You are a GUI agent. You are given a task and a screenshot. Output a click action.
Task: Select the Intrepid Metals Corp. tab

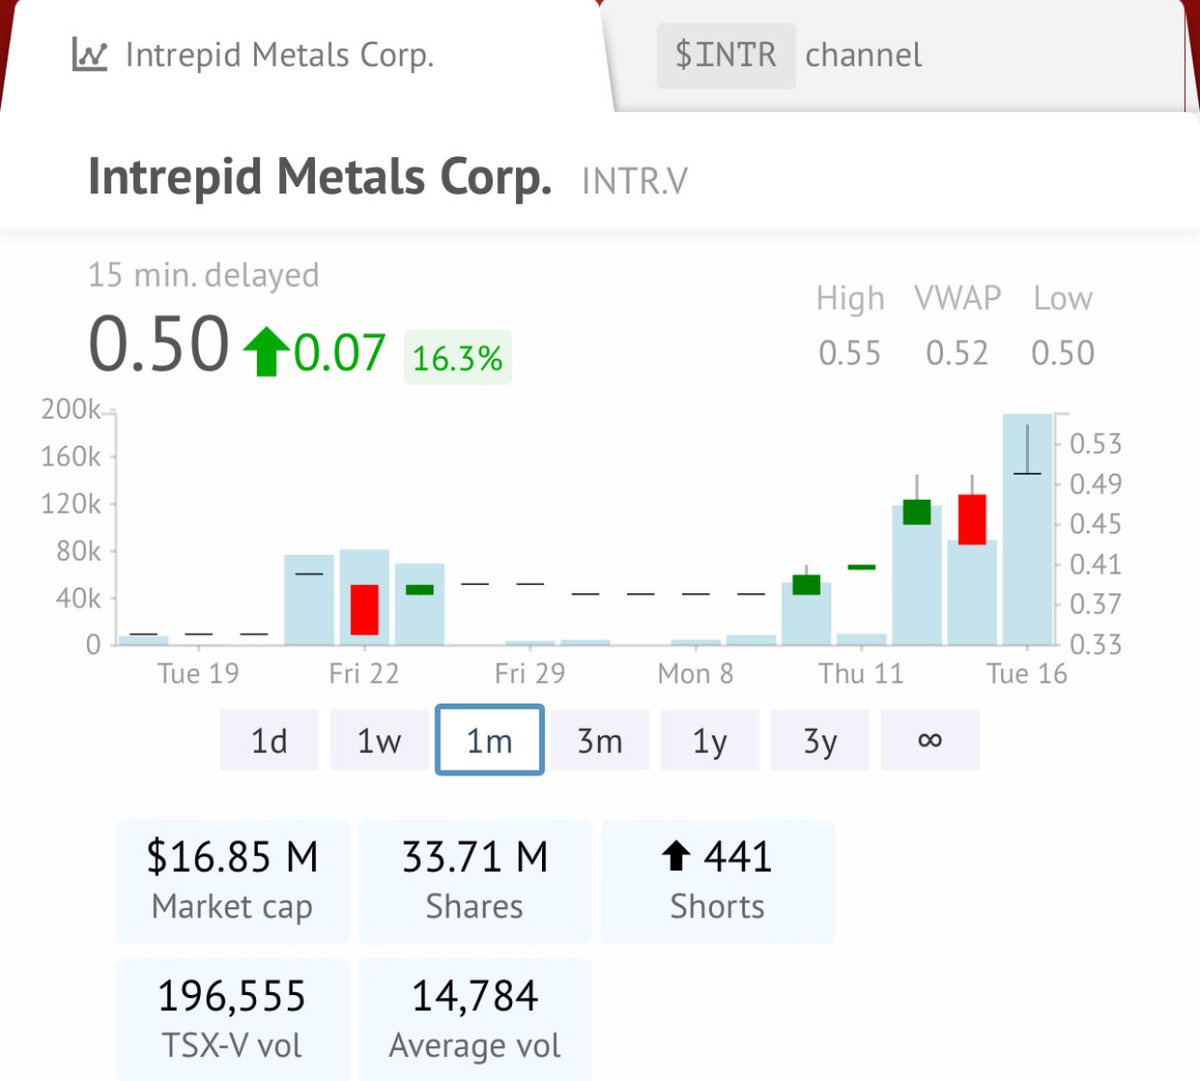point(280,54)
